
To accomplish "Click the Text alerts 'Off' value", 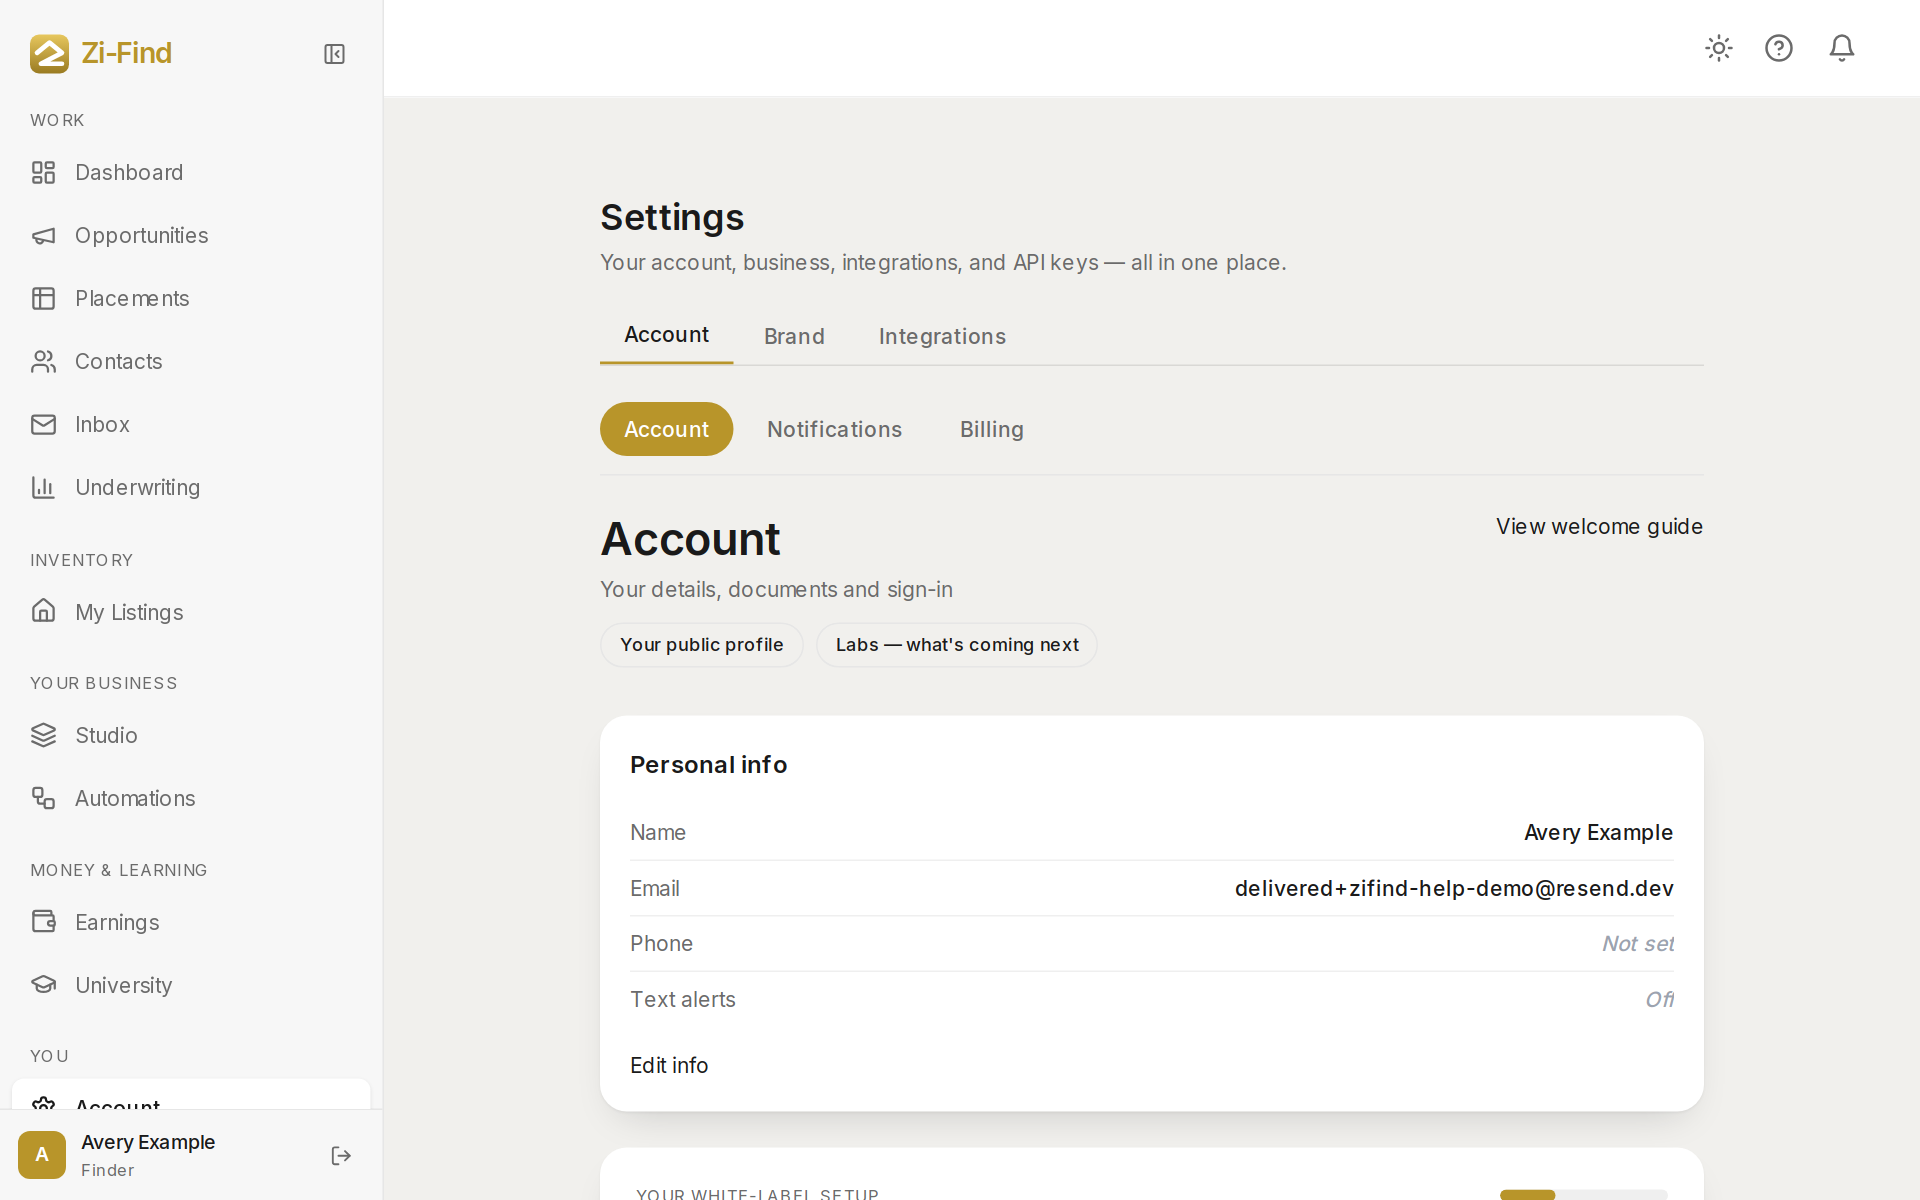I will point(1660,1000).
